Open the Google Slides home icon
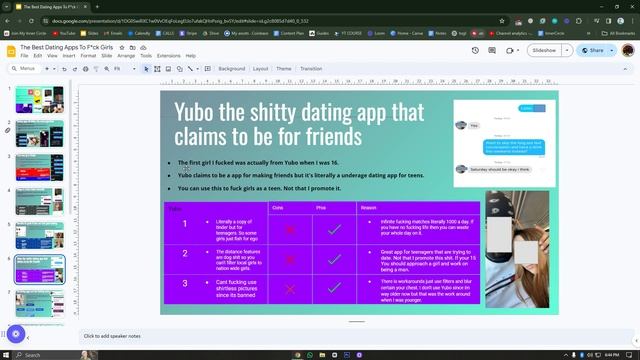The height and width of the screenshot is (360, 640). point(11,51)
